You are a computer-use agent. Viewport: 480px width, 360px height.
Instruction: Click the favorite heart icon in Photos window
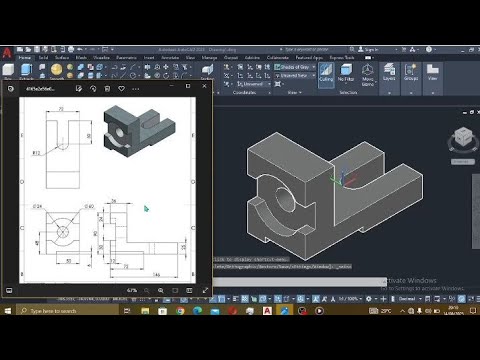point(121,89)
